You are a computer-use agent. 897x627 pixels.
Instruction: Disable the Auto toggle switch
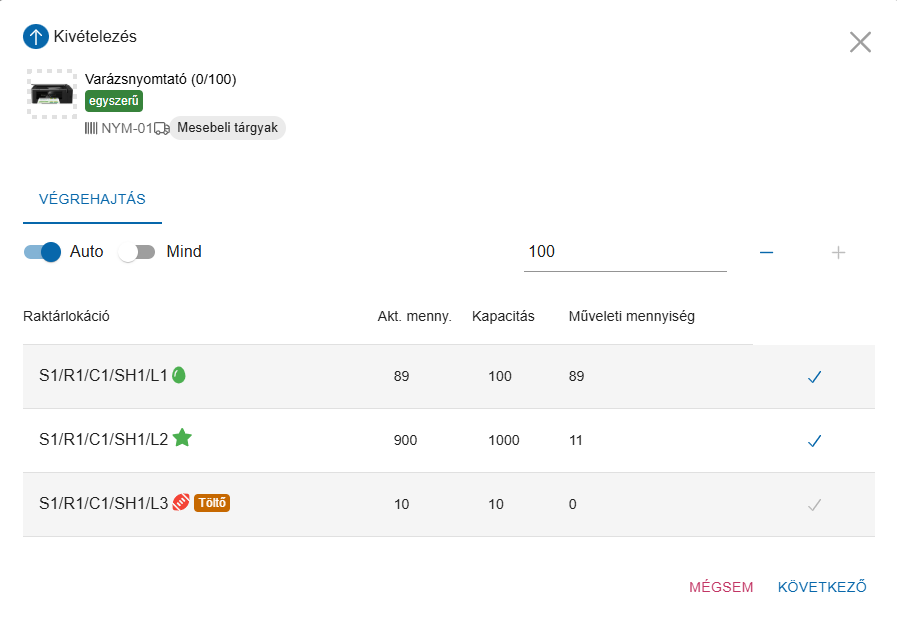(x=43, y=252)
